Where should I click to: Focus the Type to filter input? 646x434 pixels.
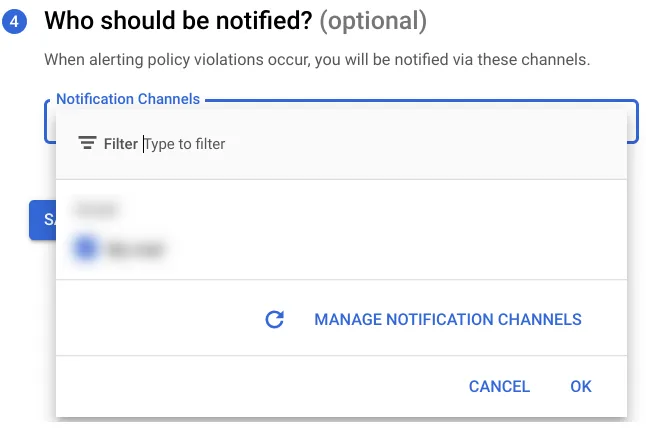click(x=300, y=144)
